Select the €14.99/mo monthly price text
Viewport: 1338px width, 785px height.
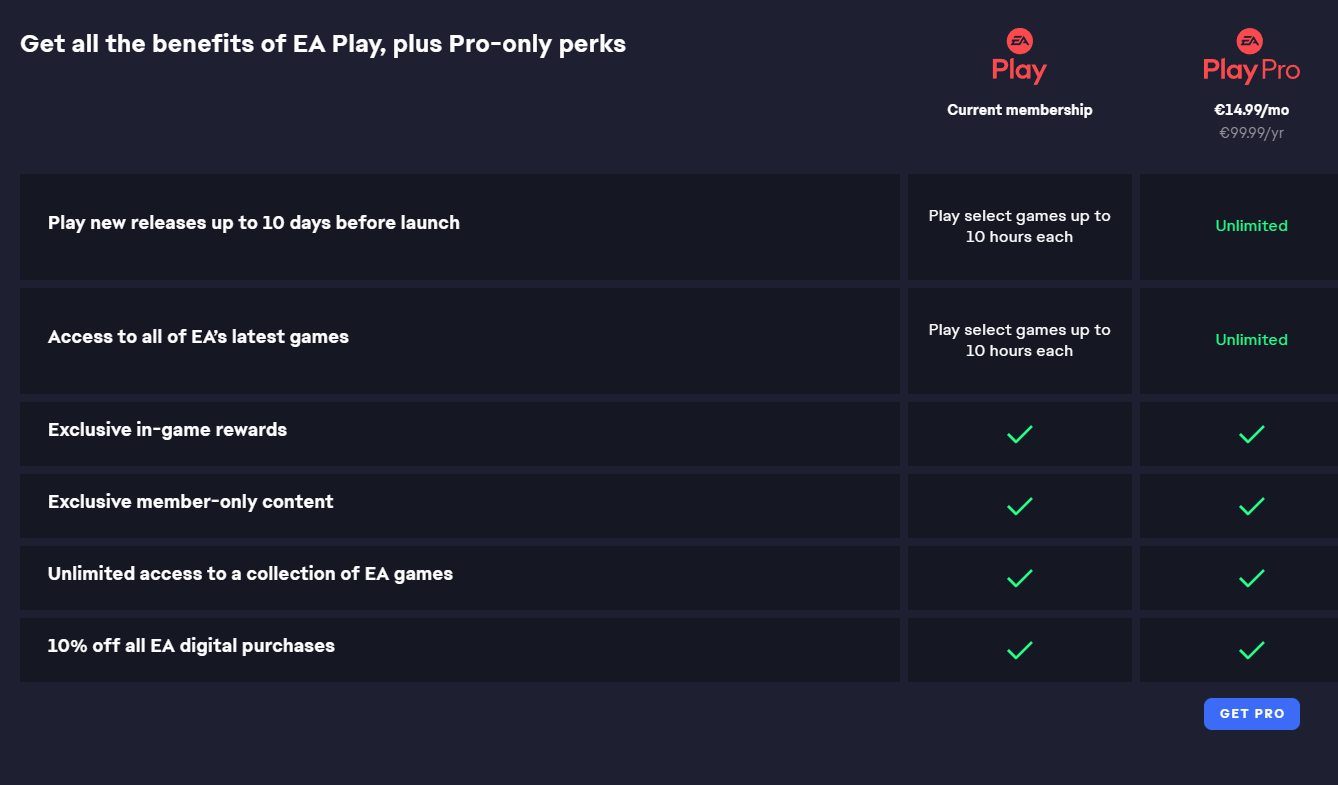click(1251, 110)
